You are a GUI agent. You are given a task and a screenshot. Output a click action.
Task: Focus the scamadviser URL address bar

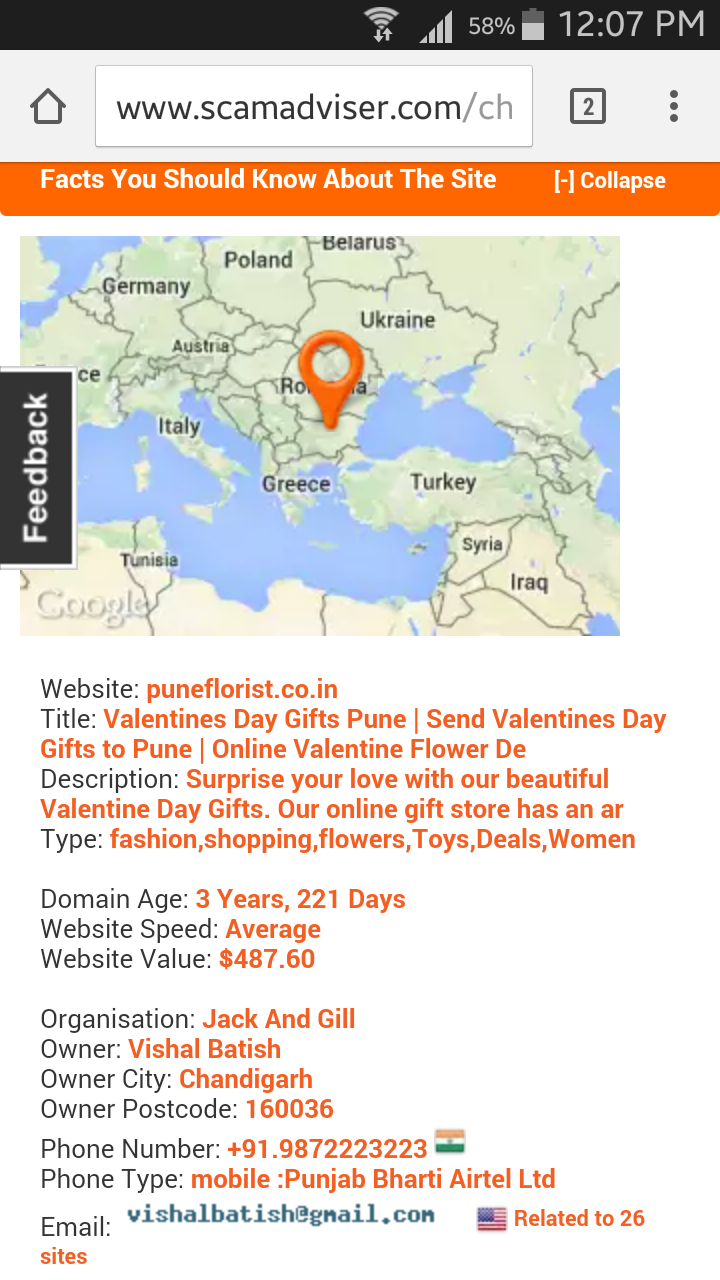point(314,106)
